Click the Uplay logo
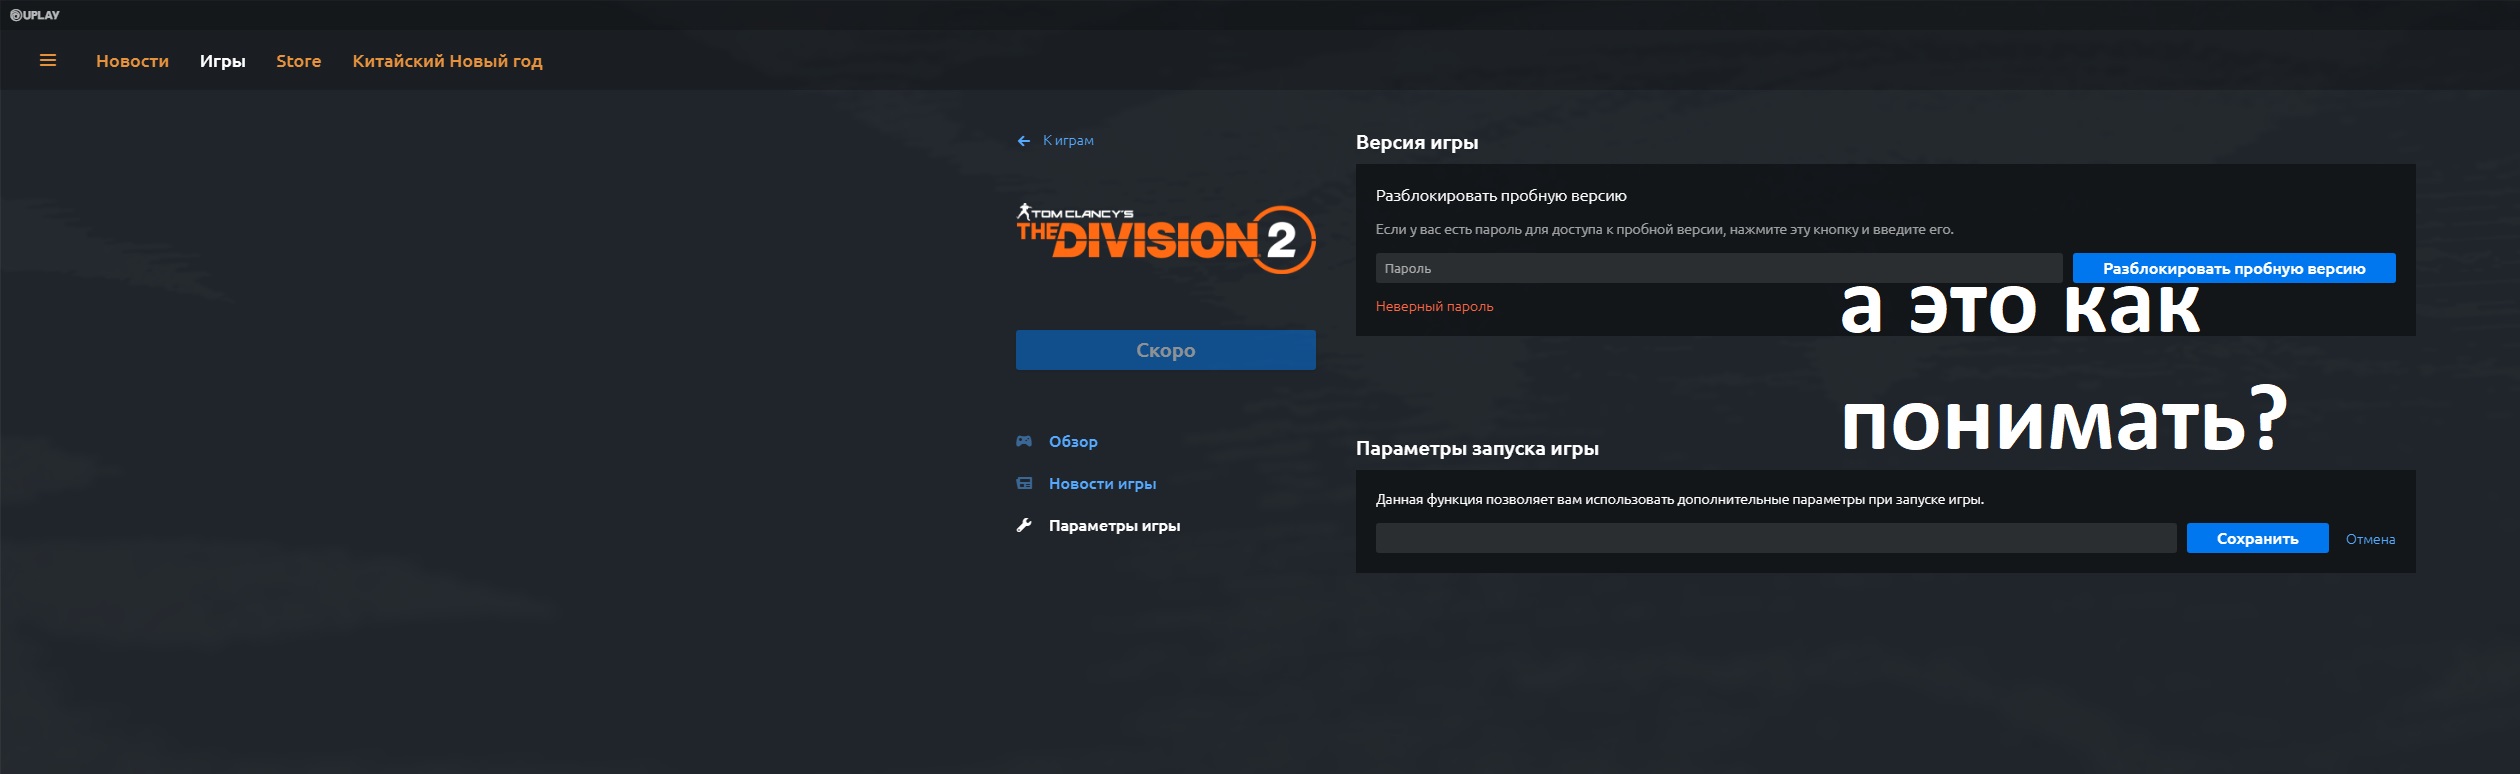The image size is (2520, 774). (35, 15)
